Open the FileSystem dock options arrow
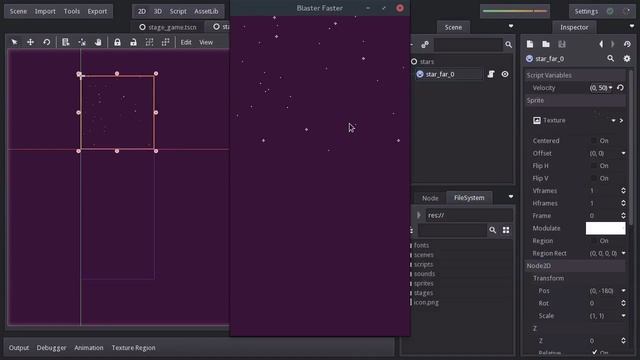Screen dimensions: 640x360 click(511, 197)
